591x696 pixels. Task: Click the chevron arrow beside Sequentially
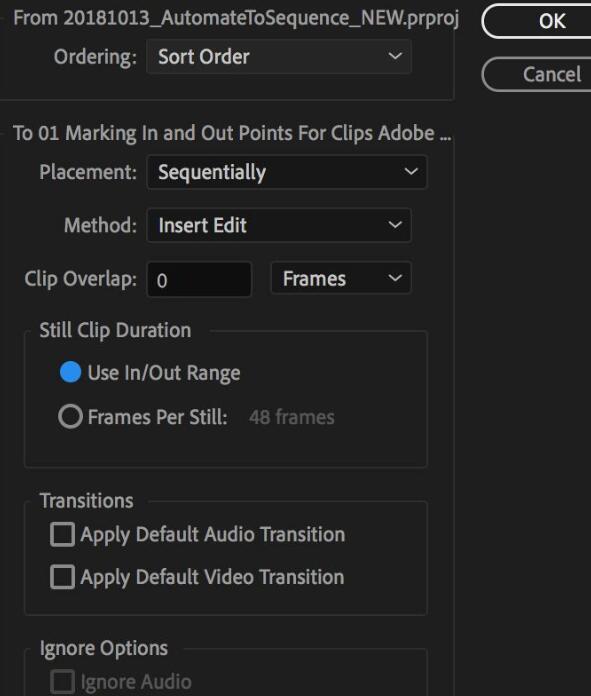(x=411, y=171)
